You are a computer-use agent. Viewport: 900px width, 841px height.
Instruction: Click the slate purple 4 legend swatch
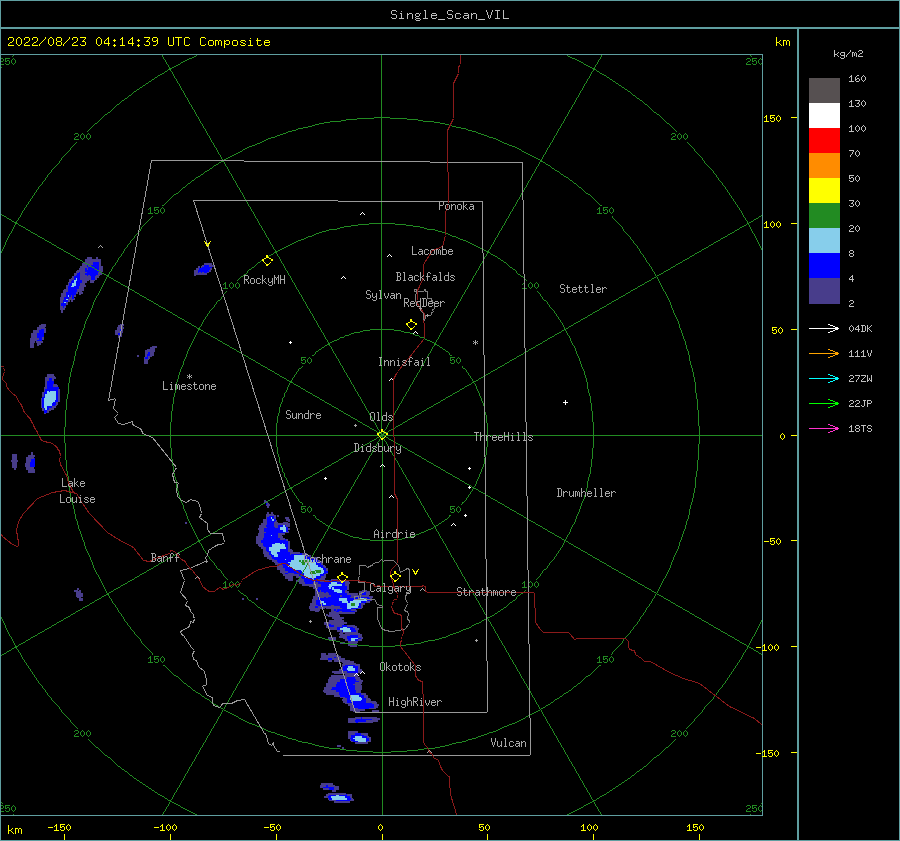pos(824,290)
